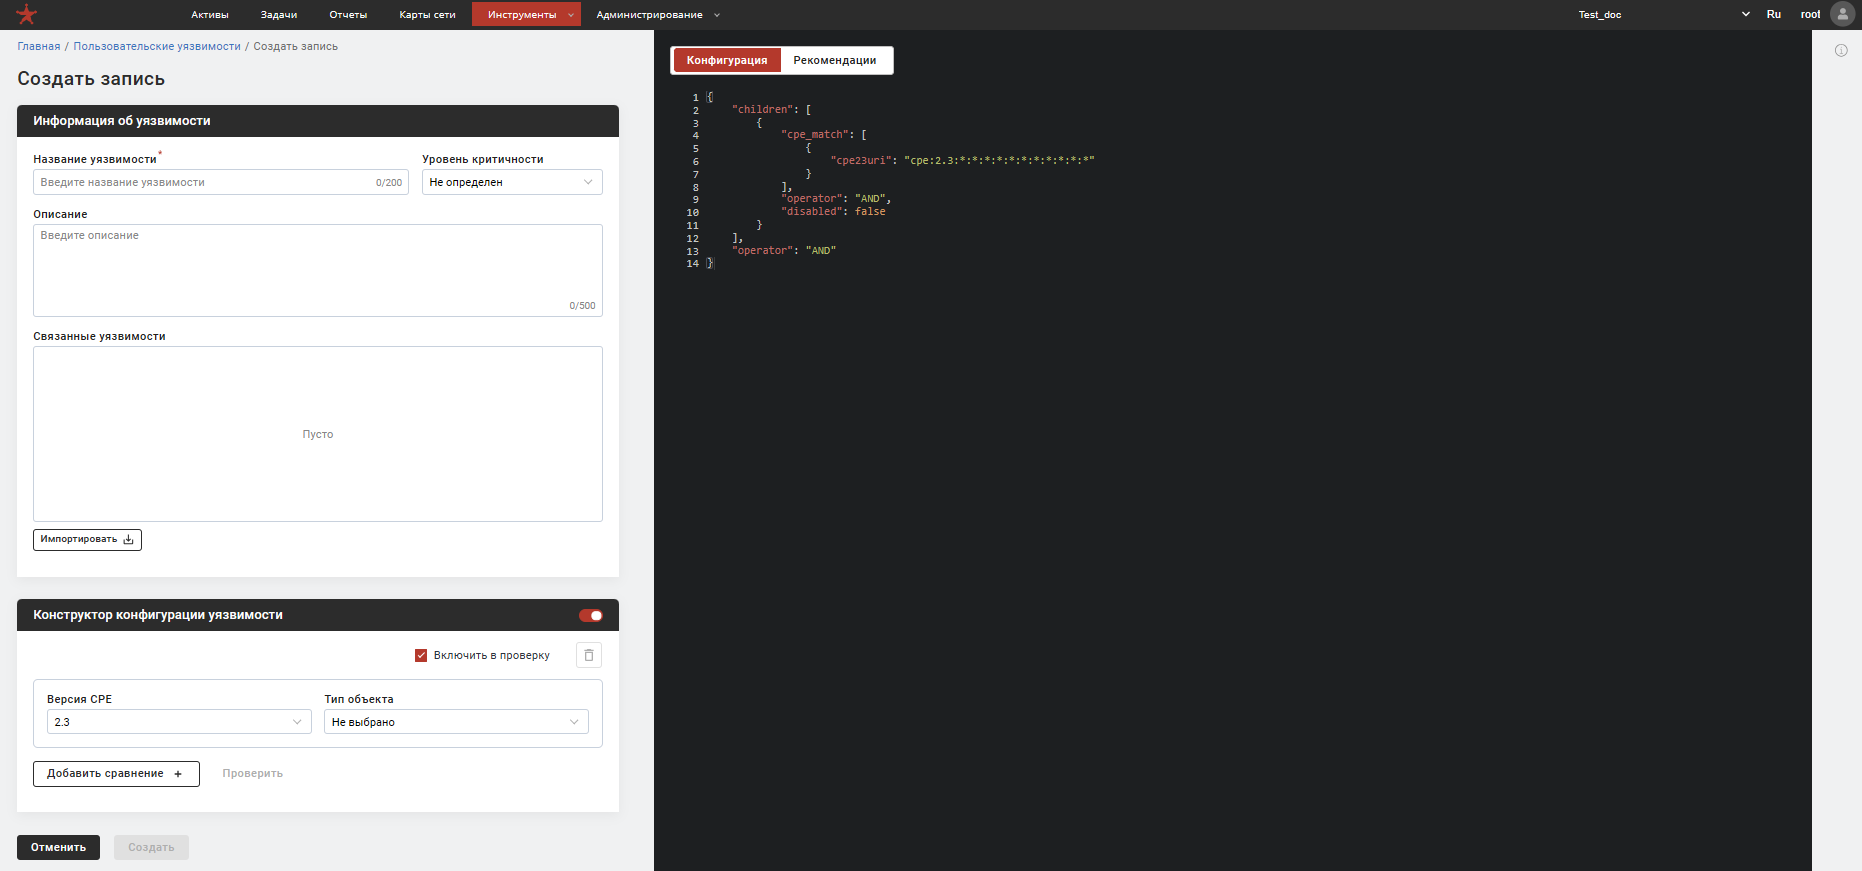Toggle the vulnerability configuration constructor switch
1862x871 pixels.
pyautogui.click(x=591, y=615)
